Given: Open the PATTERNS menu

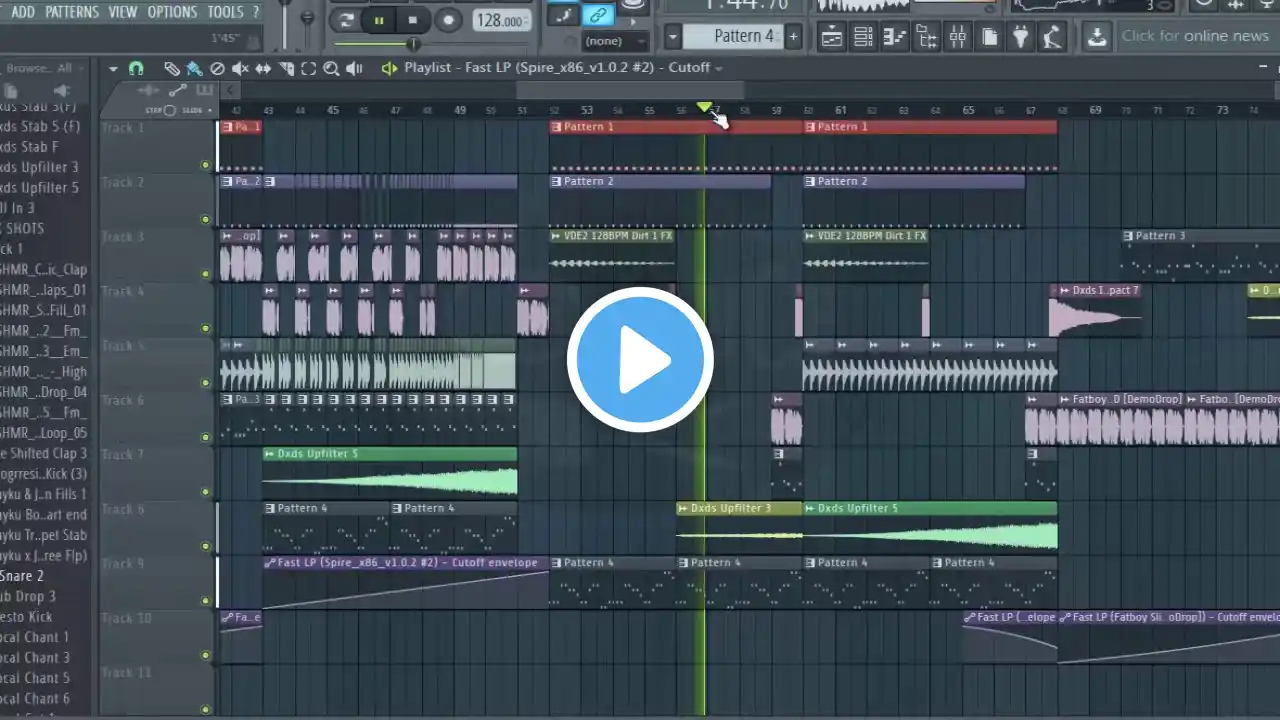Looking at the screenshot, I should pos(71,12).
